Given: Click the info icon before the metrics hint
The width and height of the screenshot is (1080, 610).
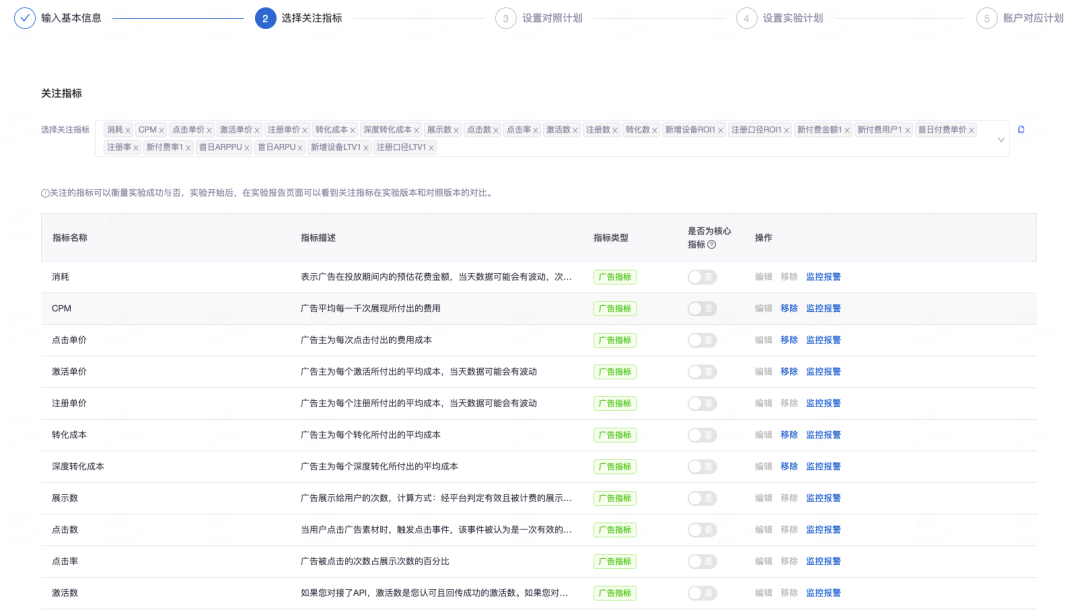Looking at the screenshot, I should 45,193.
